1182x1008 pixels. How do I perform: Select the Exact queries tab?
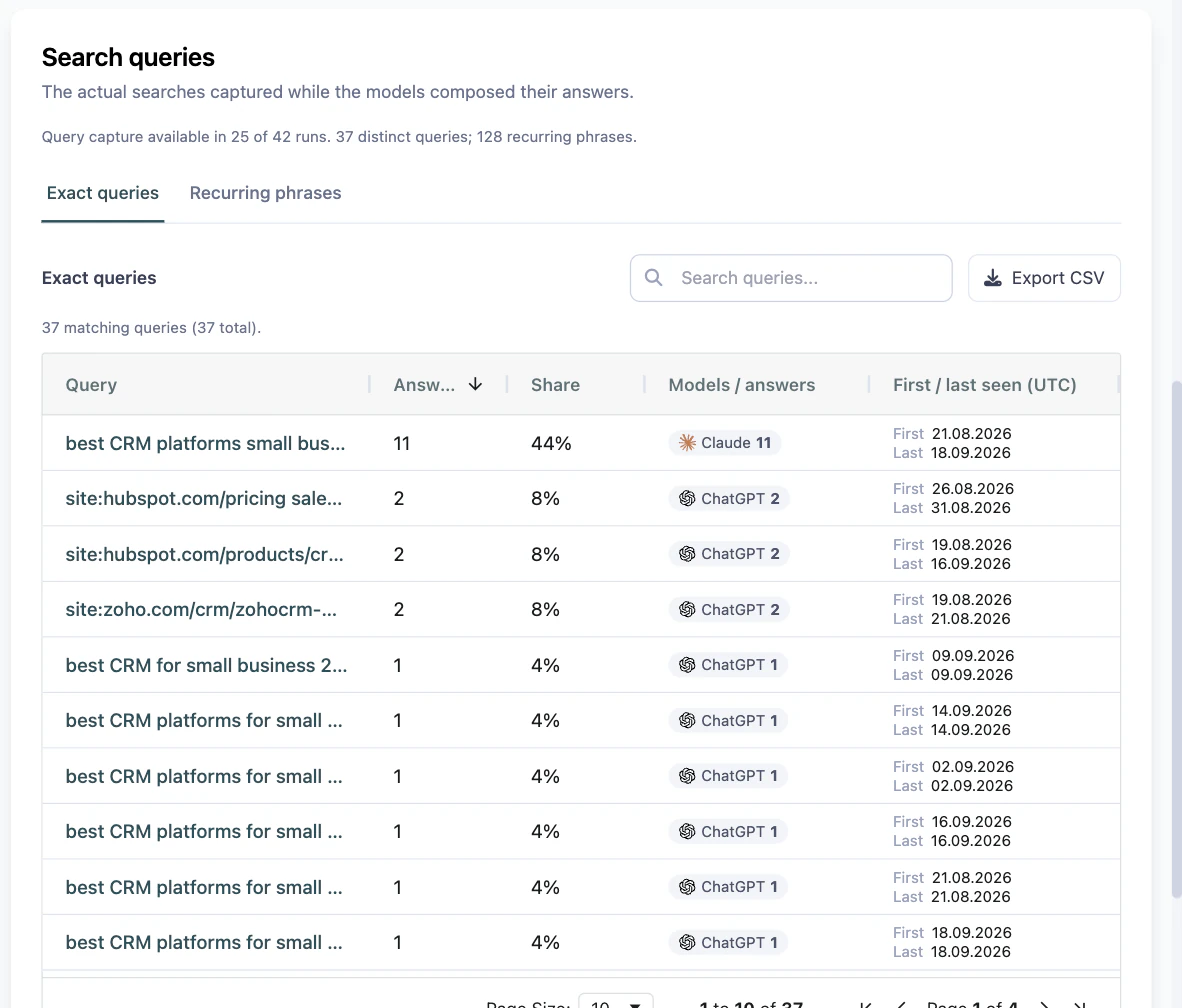(103, 193)
